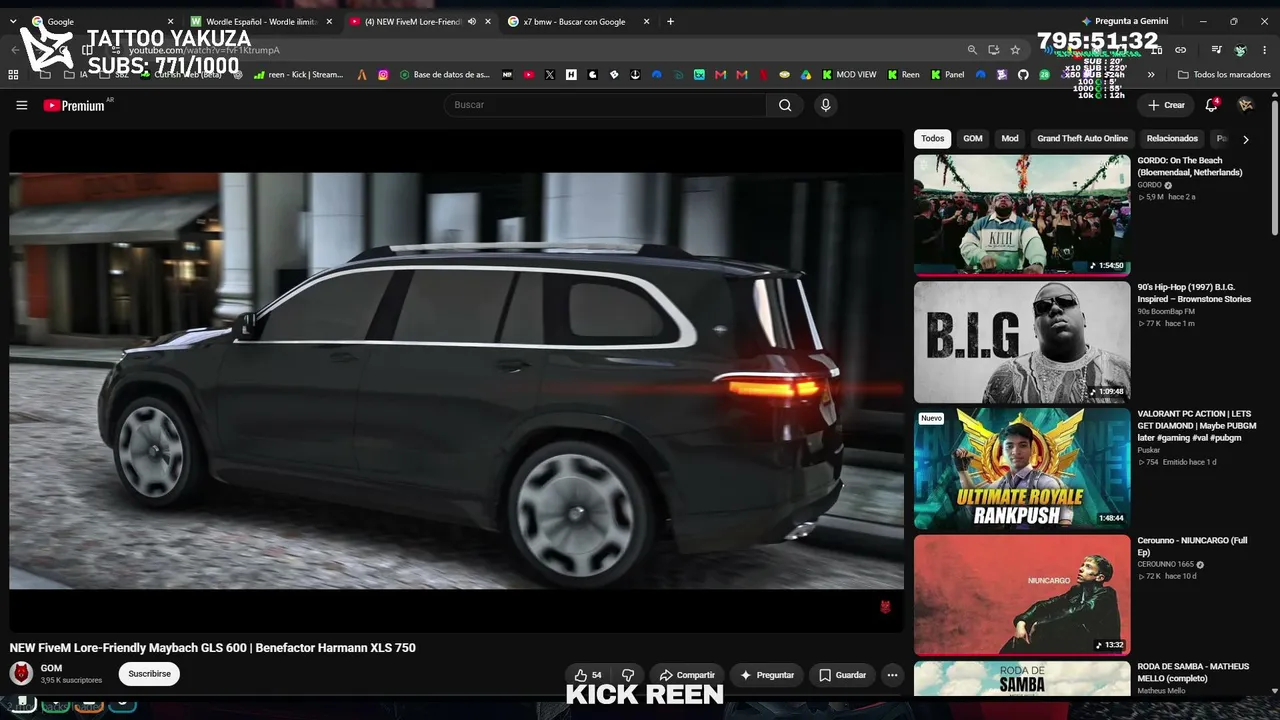Select the Todos filter chip
This screenshot has height=720, width=1280.
(932, 139)
